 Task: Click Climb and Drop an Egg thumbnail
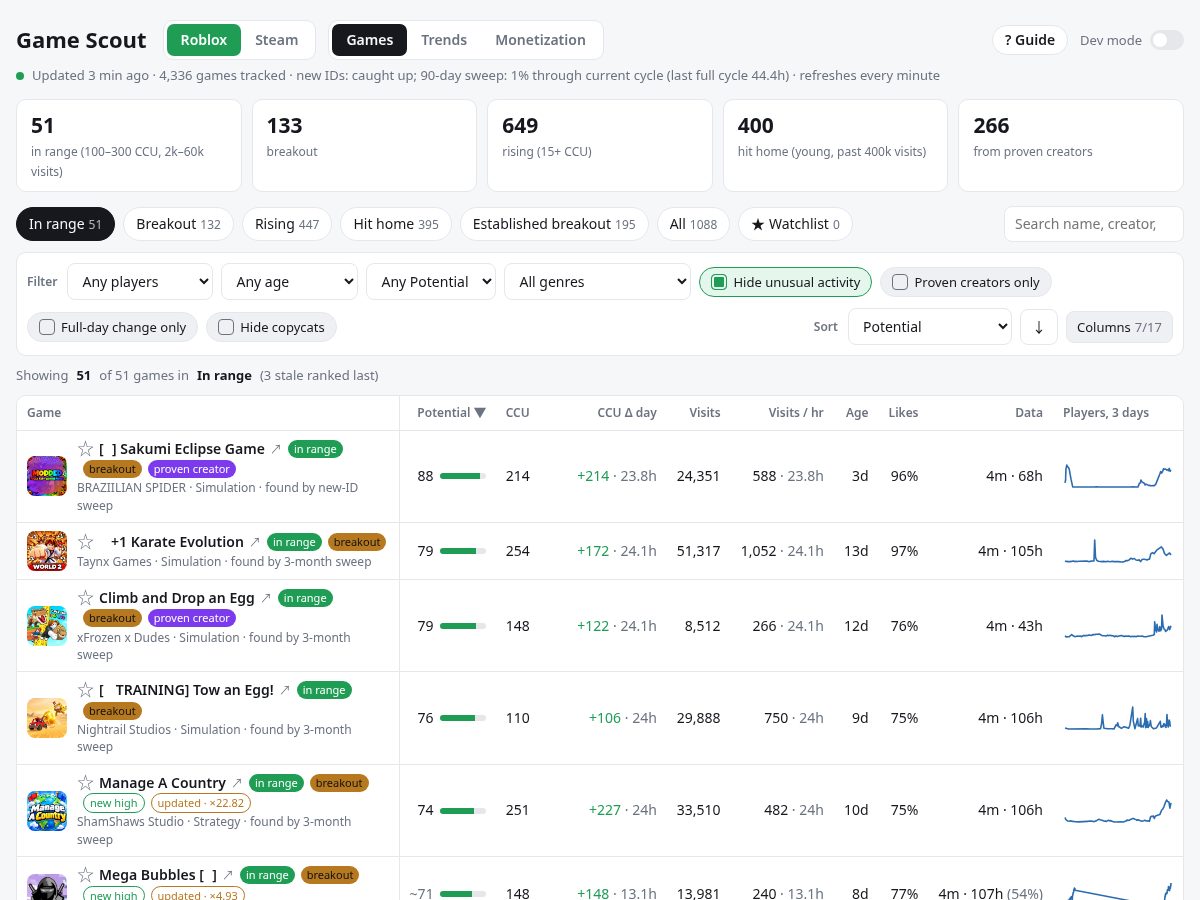47,626
